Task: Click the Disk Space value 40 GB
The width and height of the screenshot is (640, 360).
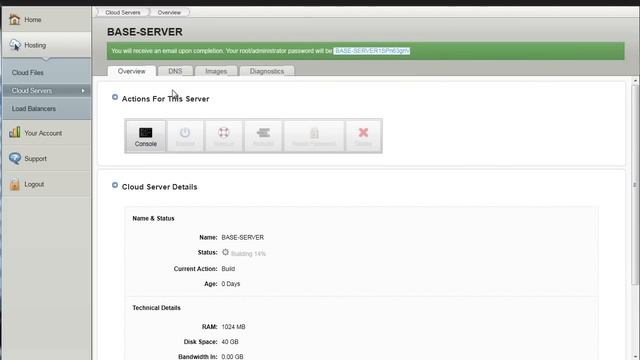Action: tap(230, 342)
